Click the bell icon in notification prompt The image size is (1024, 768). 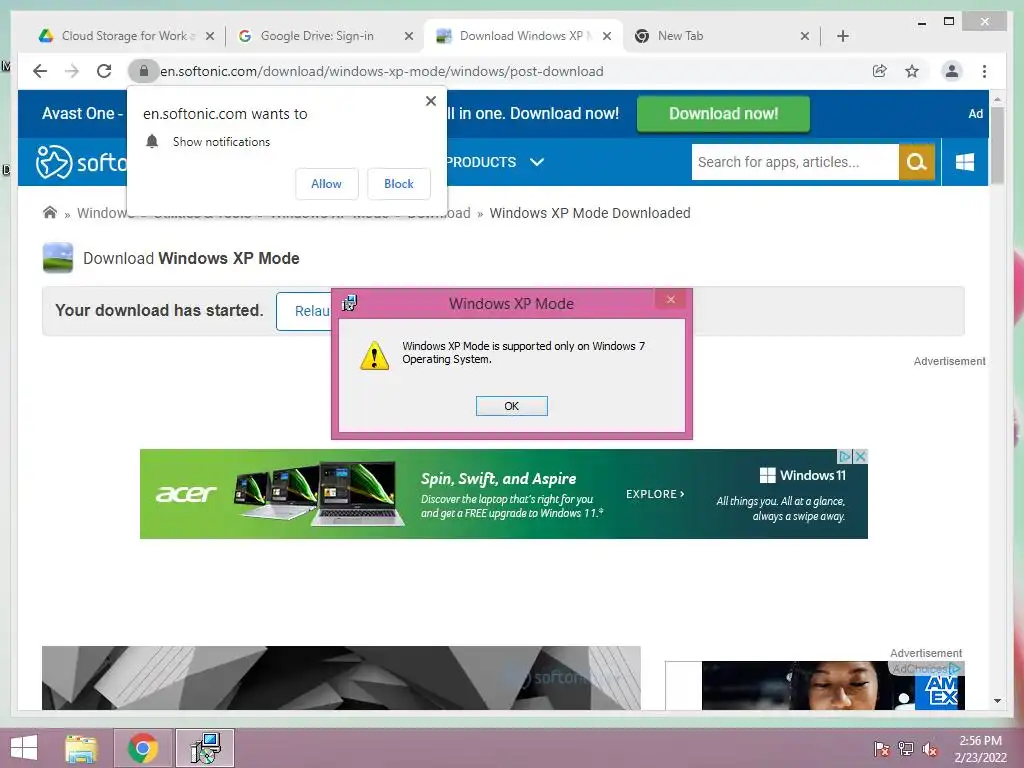pyautogui.click(x=152, y=141)
